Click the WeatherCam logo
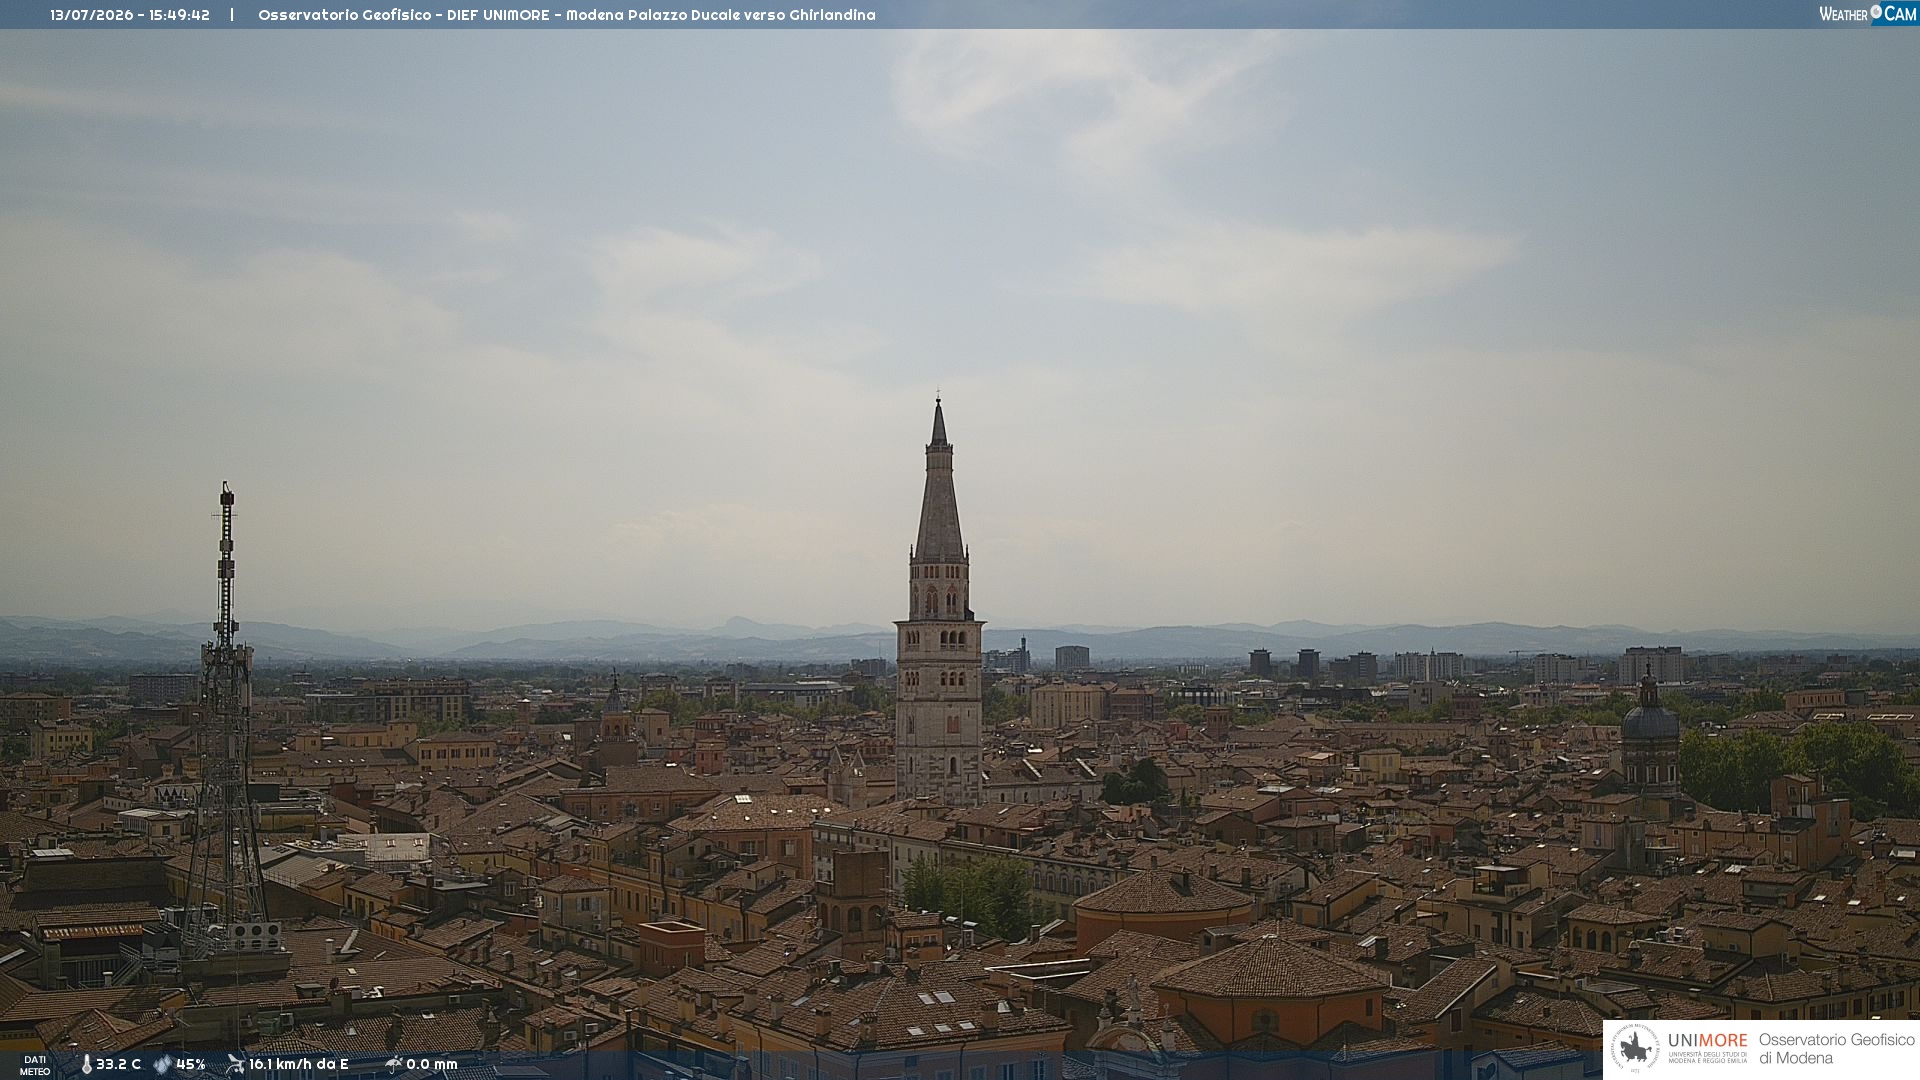Screen dimensions: 1920x1080 coord(1868,14)
